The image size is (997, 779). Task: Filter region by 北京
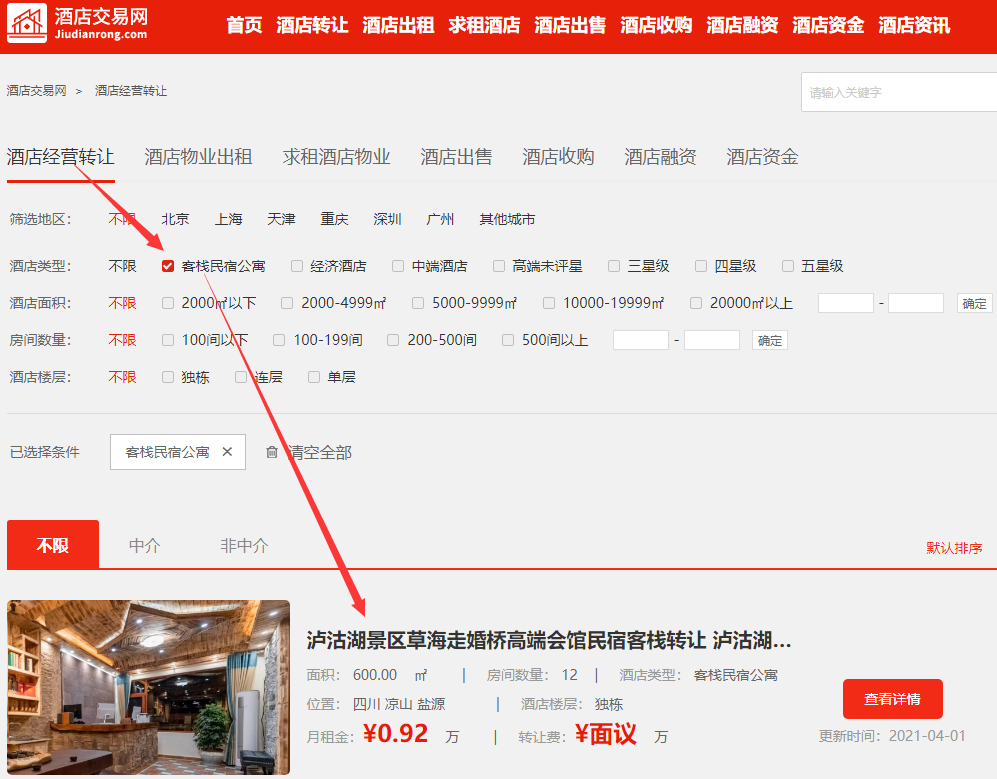[x=175, y=219]
